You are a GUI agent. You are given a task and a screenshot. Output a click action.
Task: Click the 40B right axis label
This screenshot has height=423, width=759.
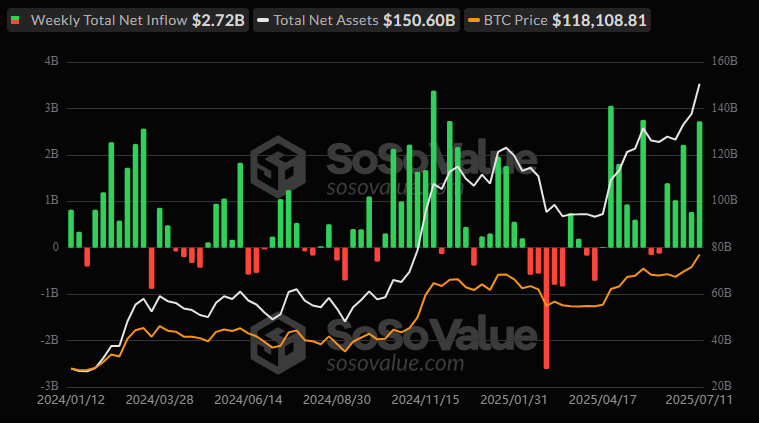click(x=721, y=340)
